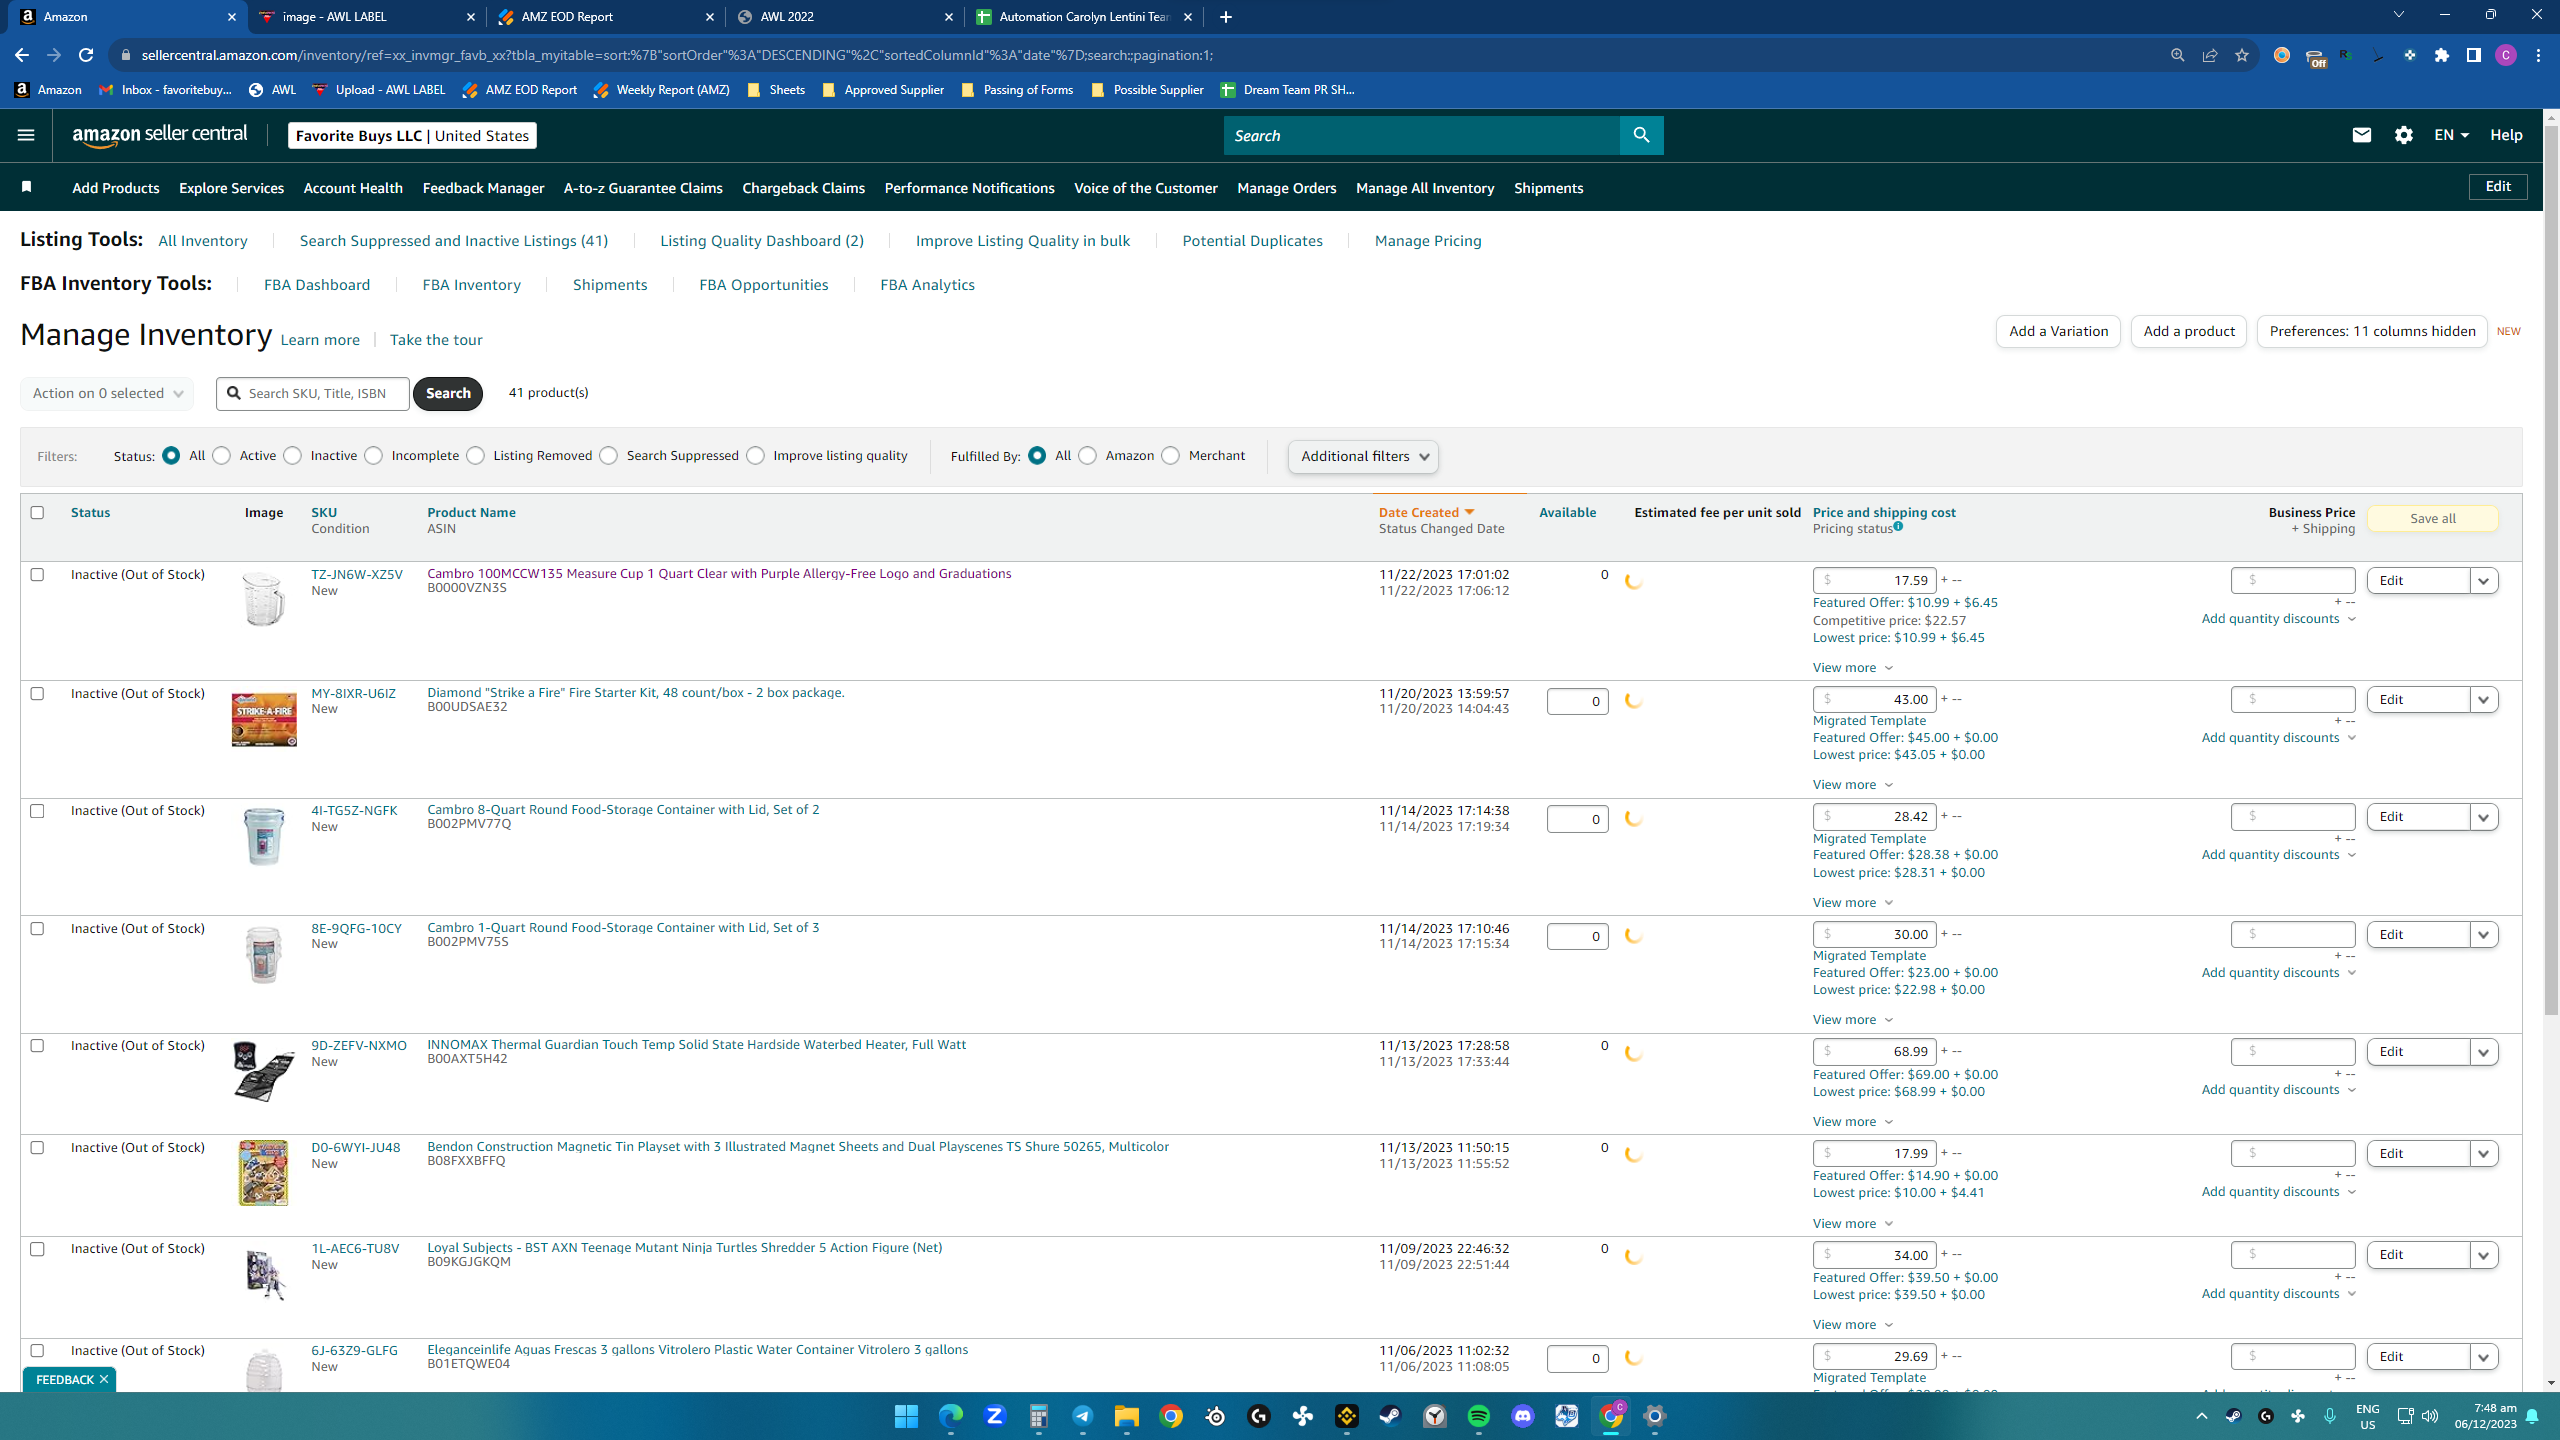Click the price field showing 17.59
Screen dimensions: 2560x1440
(1874, 580)
